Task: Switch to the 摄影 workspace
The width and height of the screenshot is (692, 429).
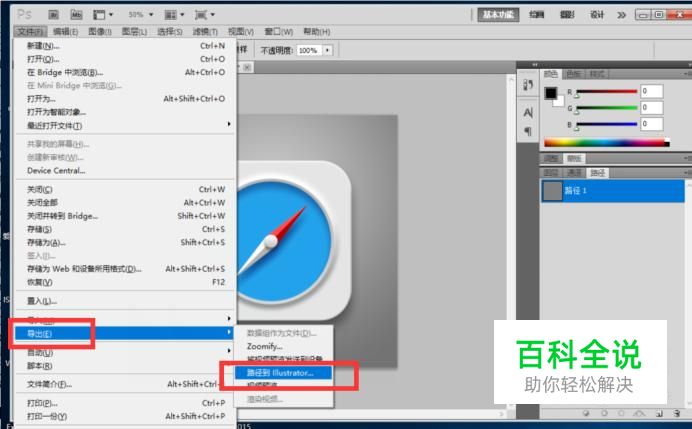Action: click(x=567, y=15)
